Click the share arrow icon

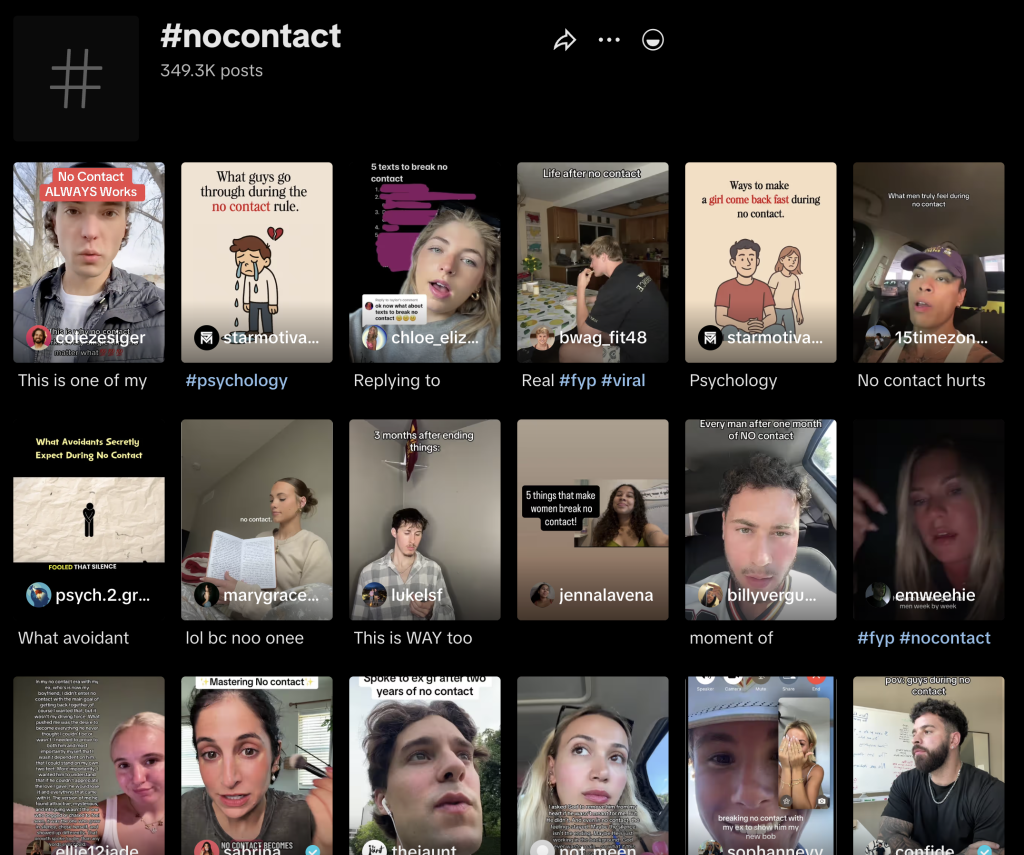(565, 40)
